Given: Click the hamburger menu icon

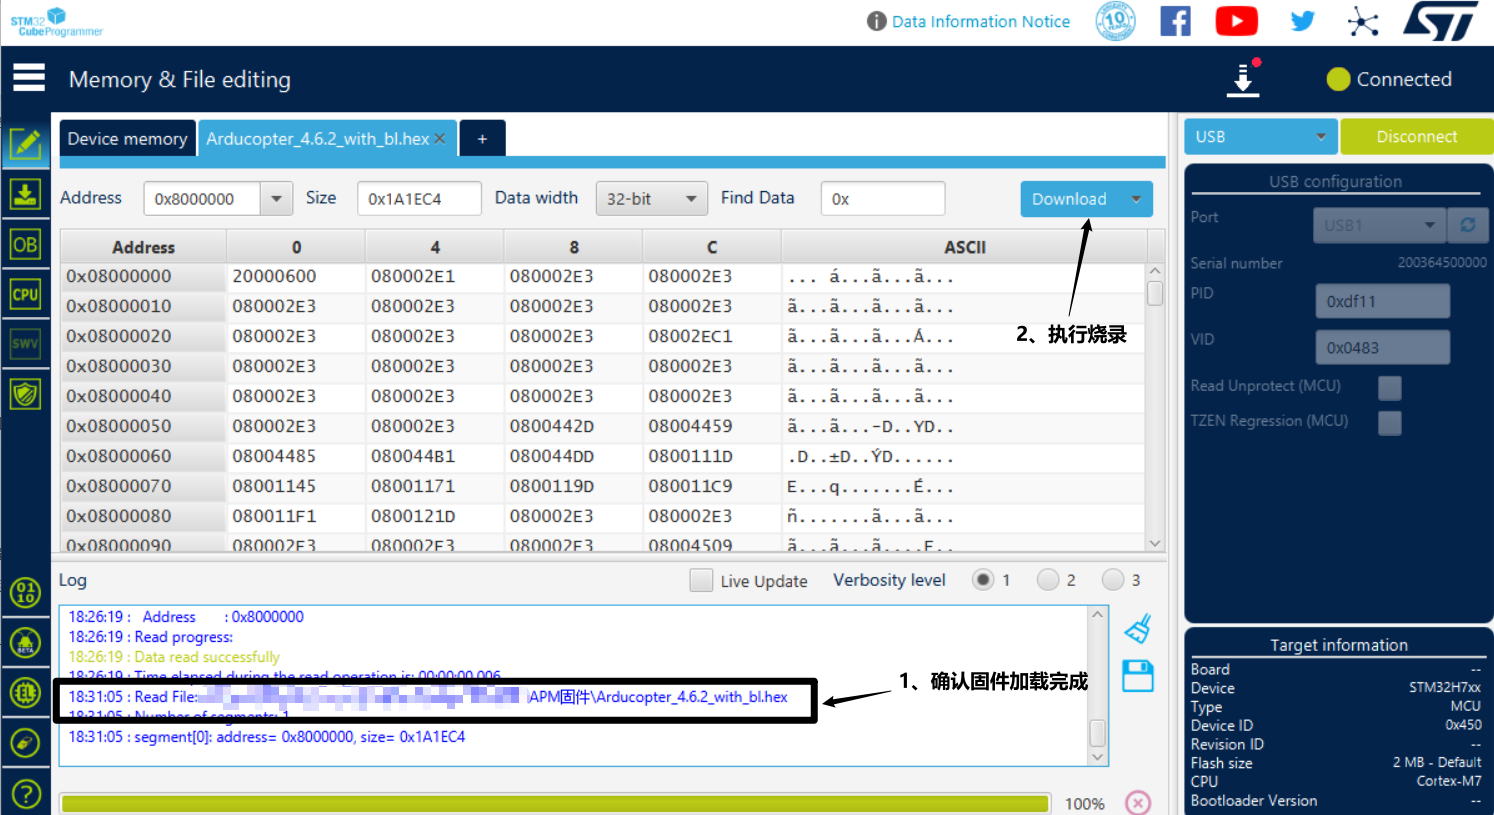Looking at the screenshot, I should 29,78.
